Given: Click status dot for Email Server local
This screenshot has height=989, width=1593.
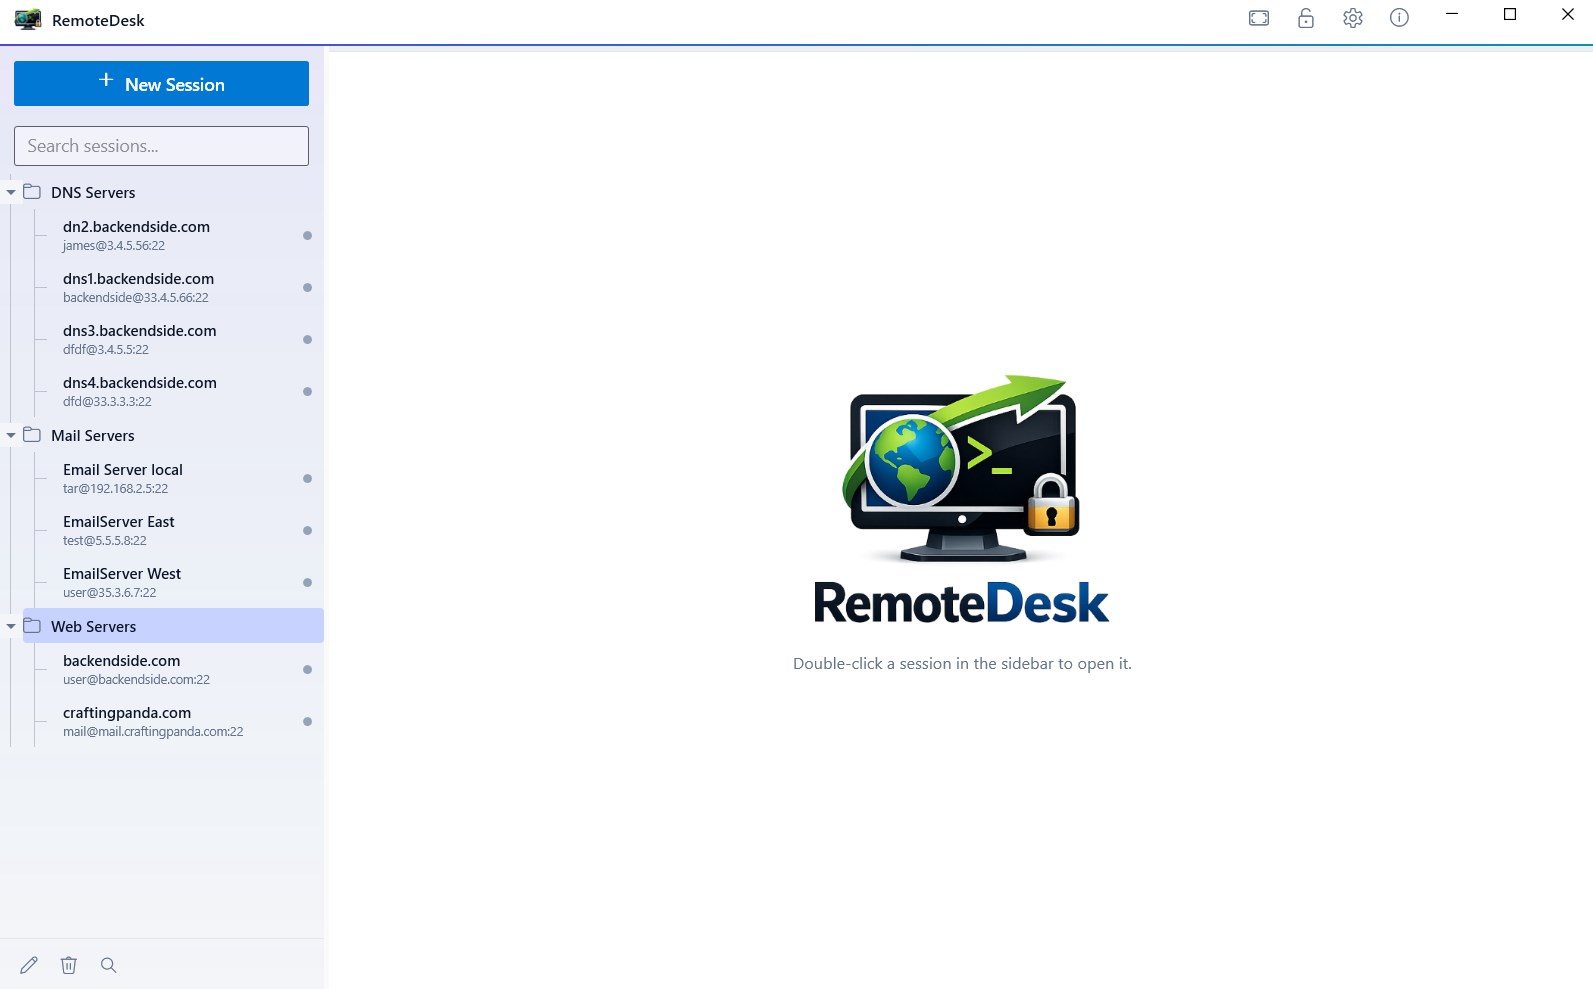Looking at the screenshot, I should pos(307,479).
